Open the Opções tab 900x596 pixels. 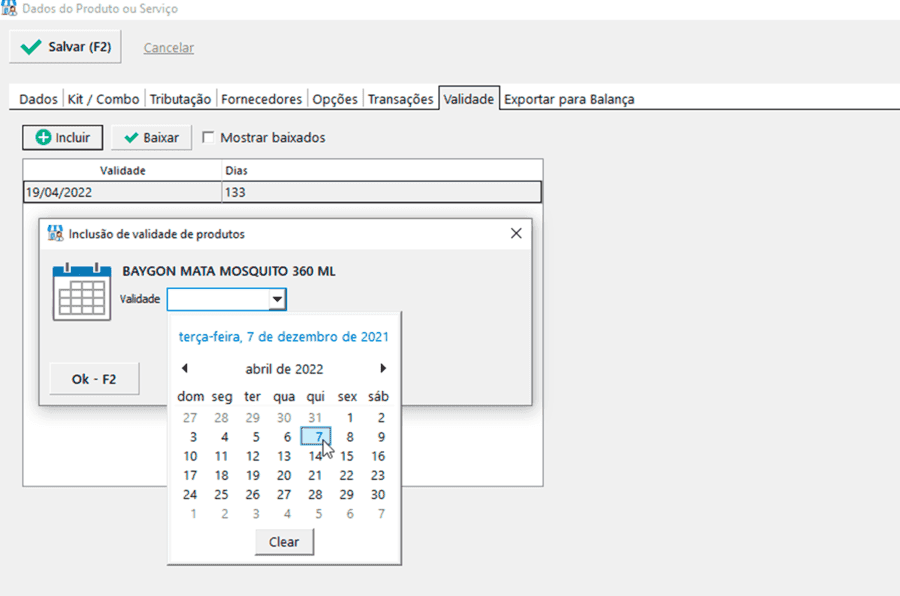tap(335, 99)
